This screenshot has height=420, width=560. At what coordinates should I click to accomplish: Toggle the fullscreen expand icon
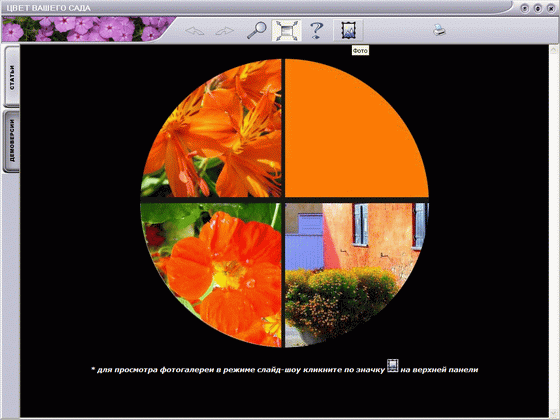pyautogui.click(x=286, y=30)
